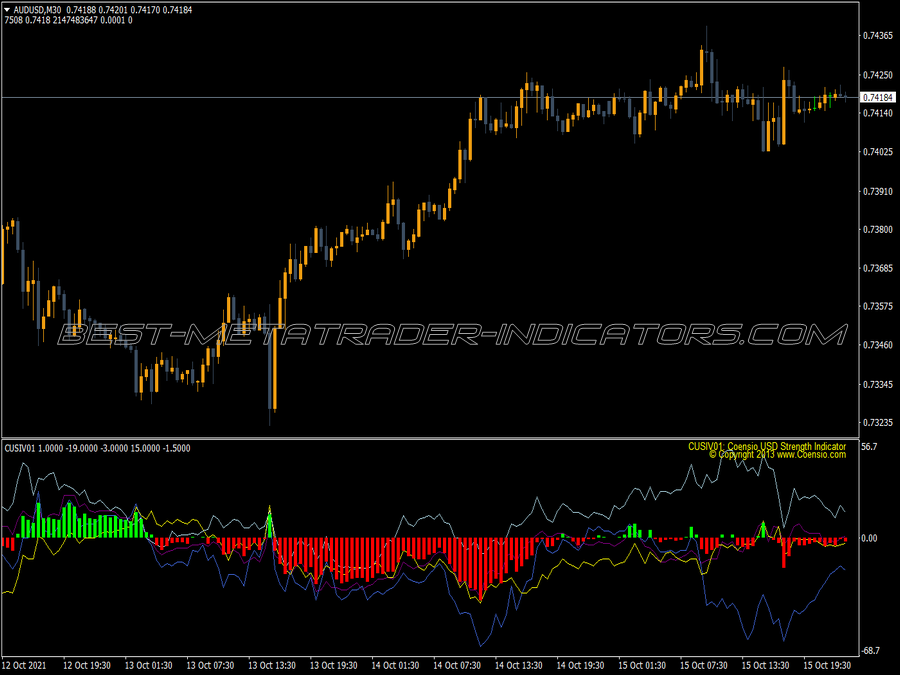Click the price axis value 0.74365

tap(878, 36)
